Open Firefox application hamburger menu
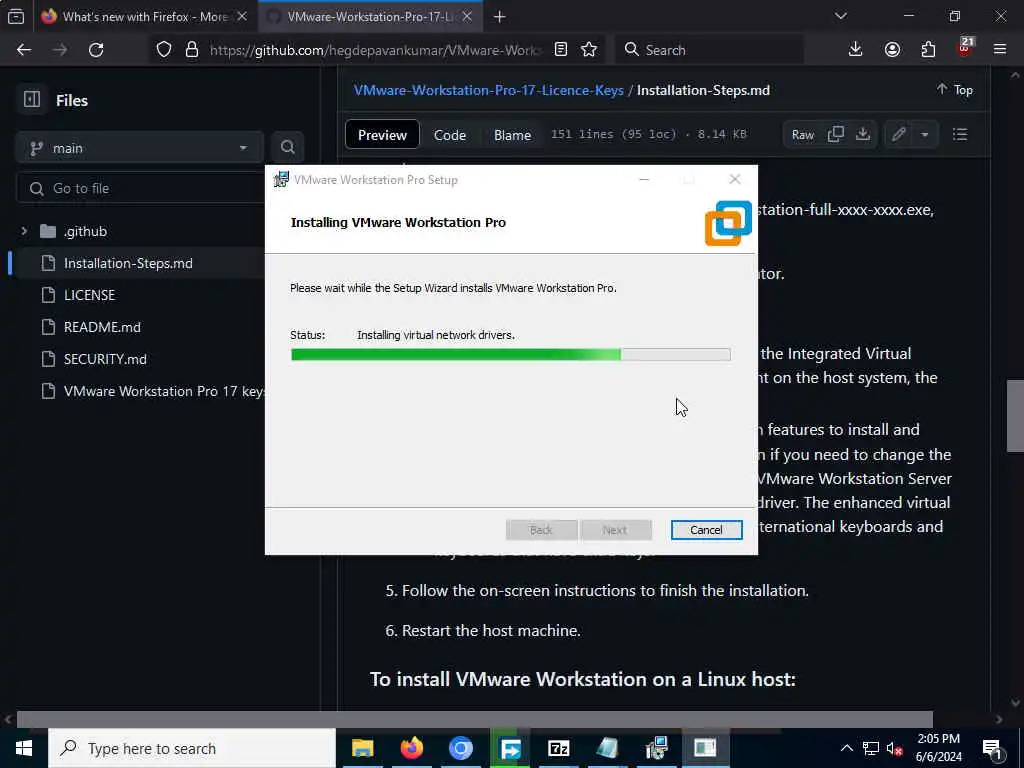Viewport: 1024px width, 768px height. point(1000,50)
